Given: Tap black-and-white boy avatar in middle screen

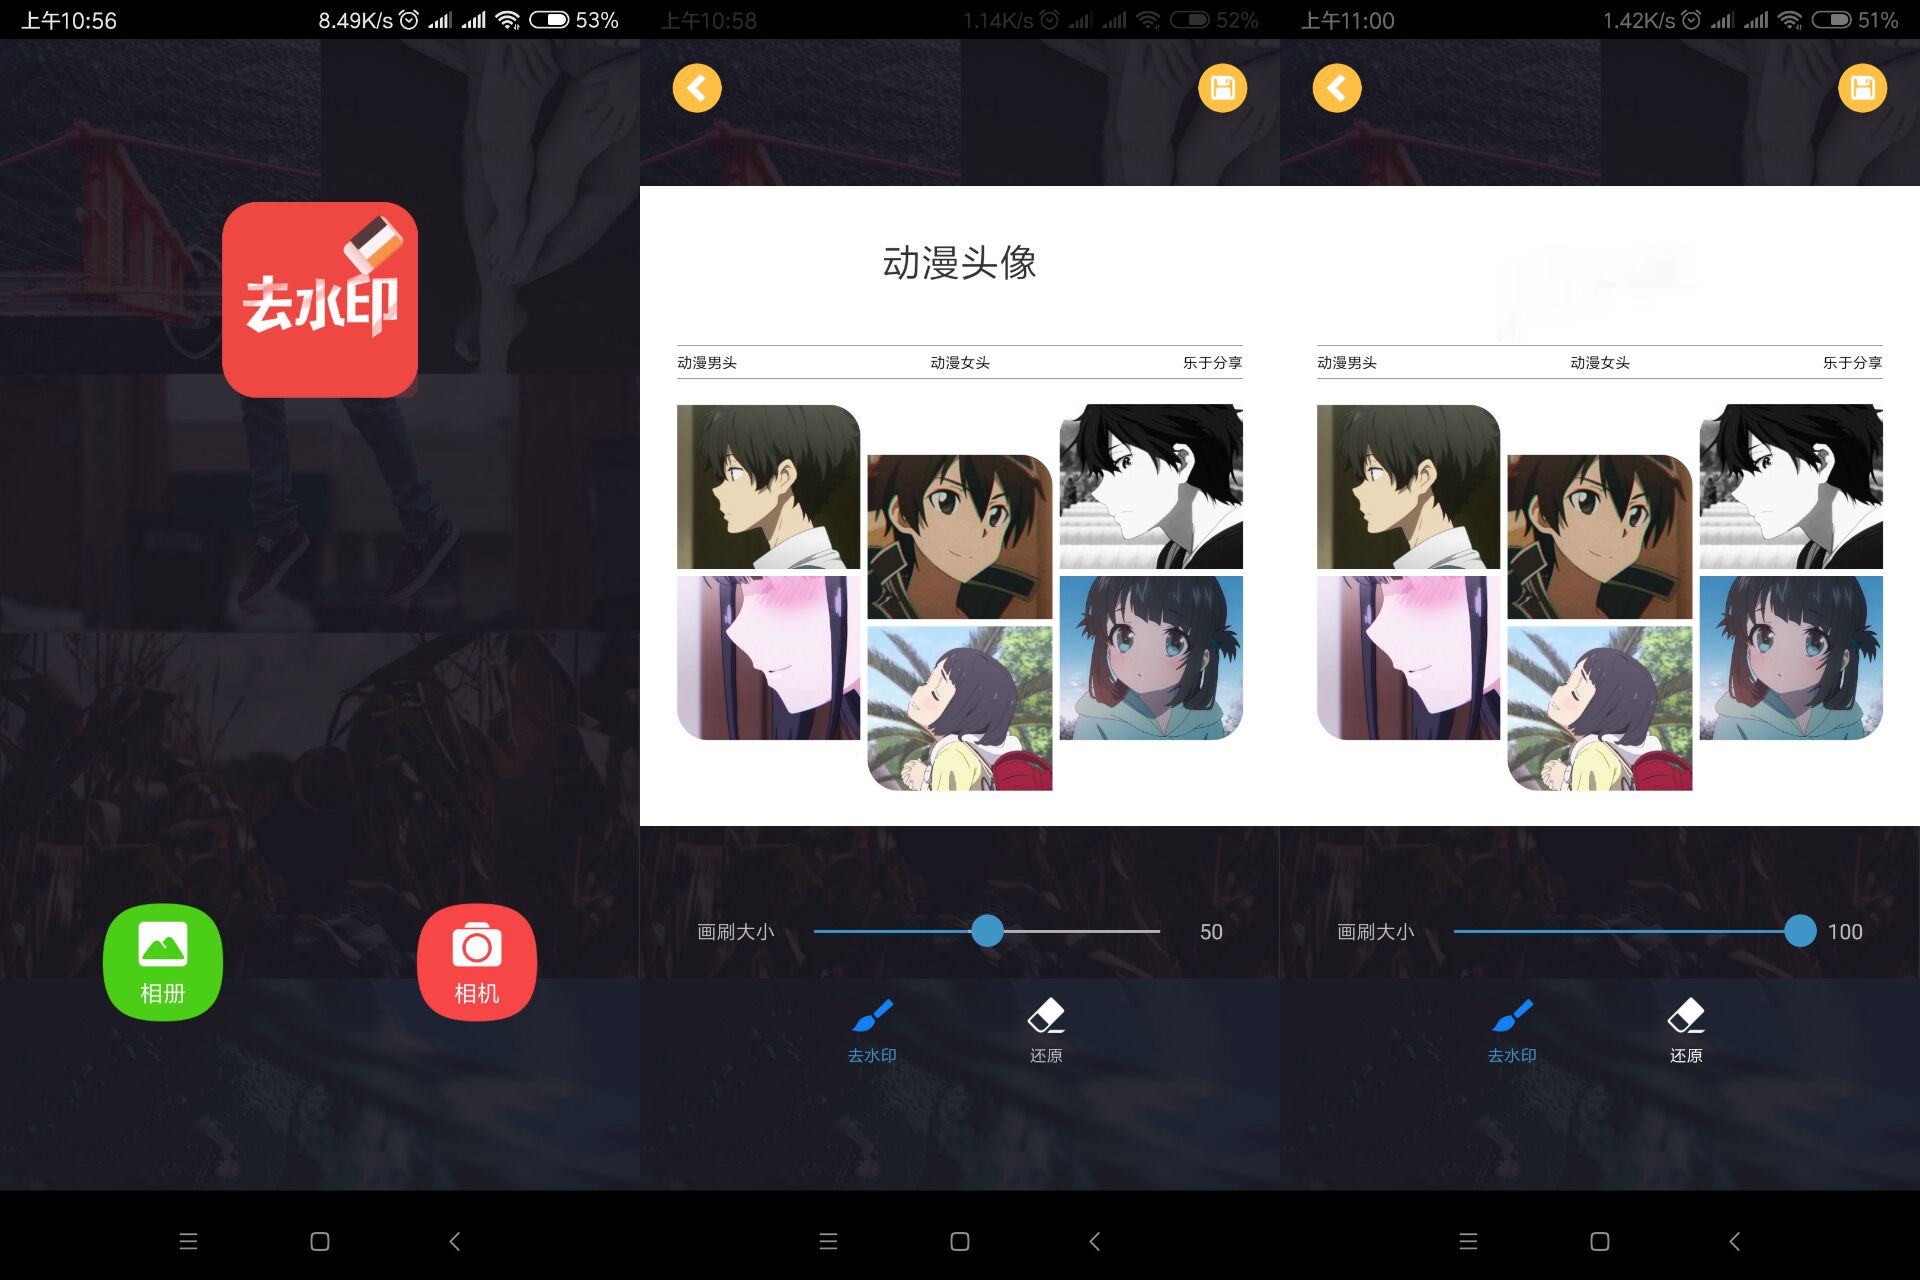Looking at the screenshot, I should tap(1151, 486).
